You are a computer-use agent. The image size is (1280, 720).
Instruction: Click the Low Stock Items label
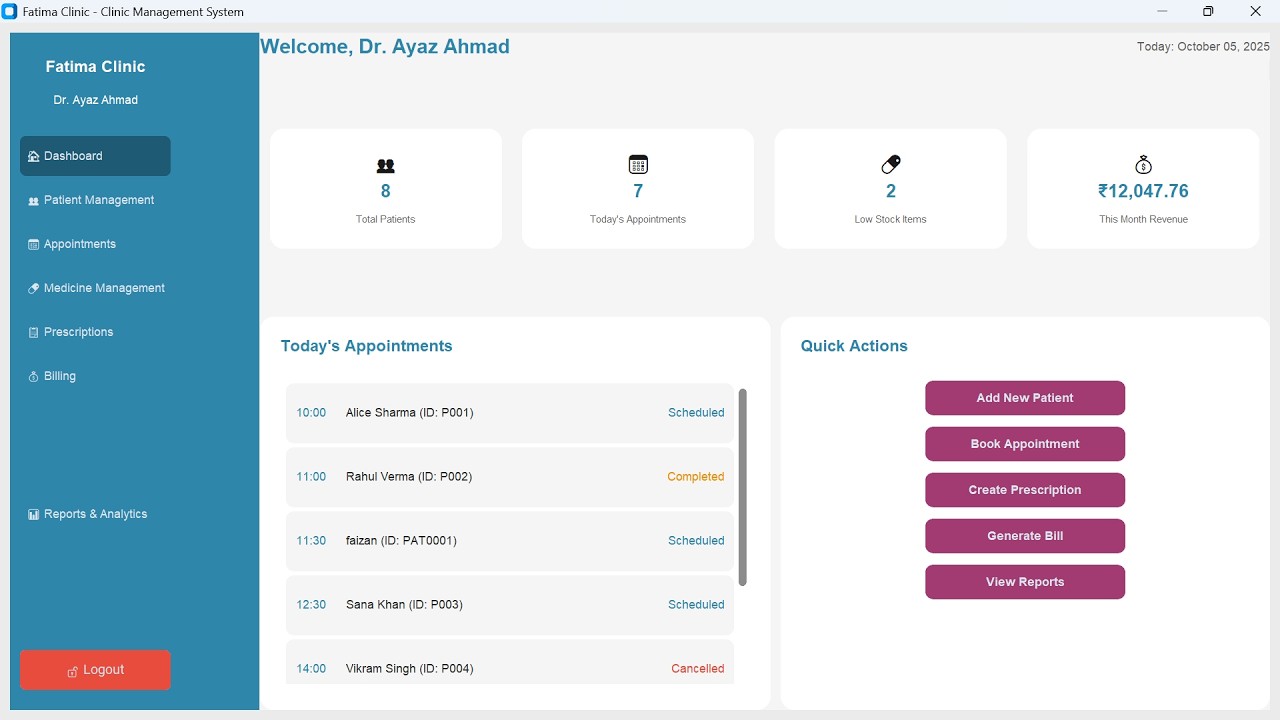(891, 219)
